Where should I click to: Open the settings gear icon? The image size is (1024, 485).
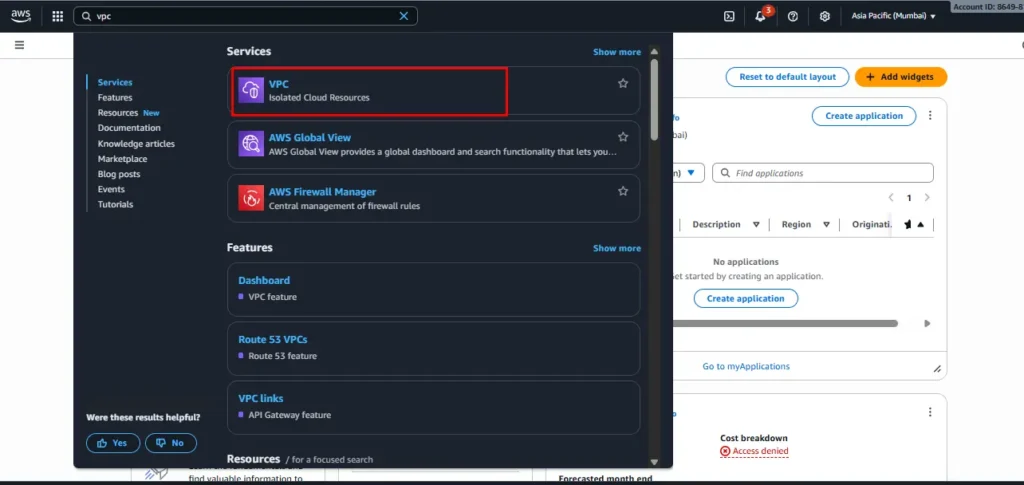coord(825,16)
